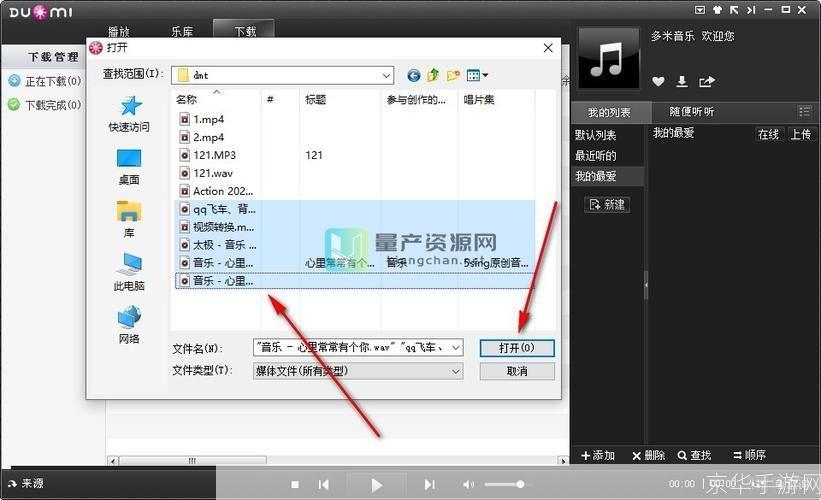Viewport: 821px width, 500px height.
Task: Select the file 1.mp4
Action: coord(202,119)
